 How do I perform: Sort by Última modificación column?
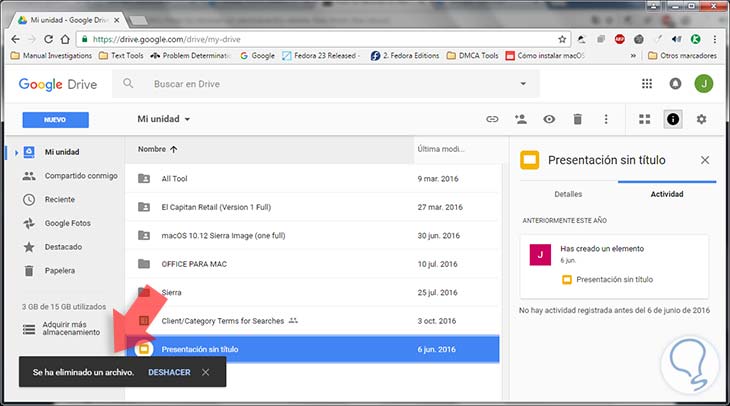440,149
